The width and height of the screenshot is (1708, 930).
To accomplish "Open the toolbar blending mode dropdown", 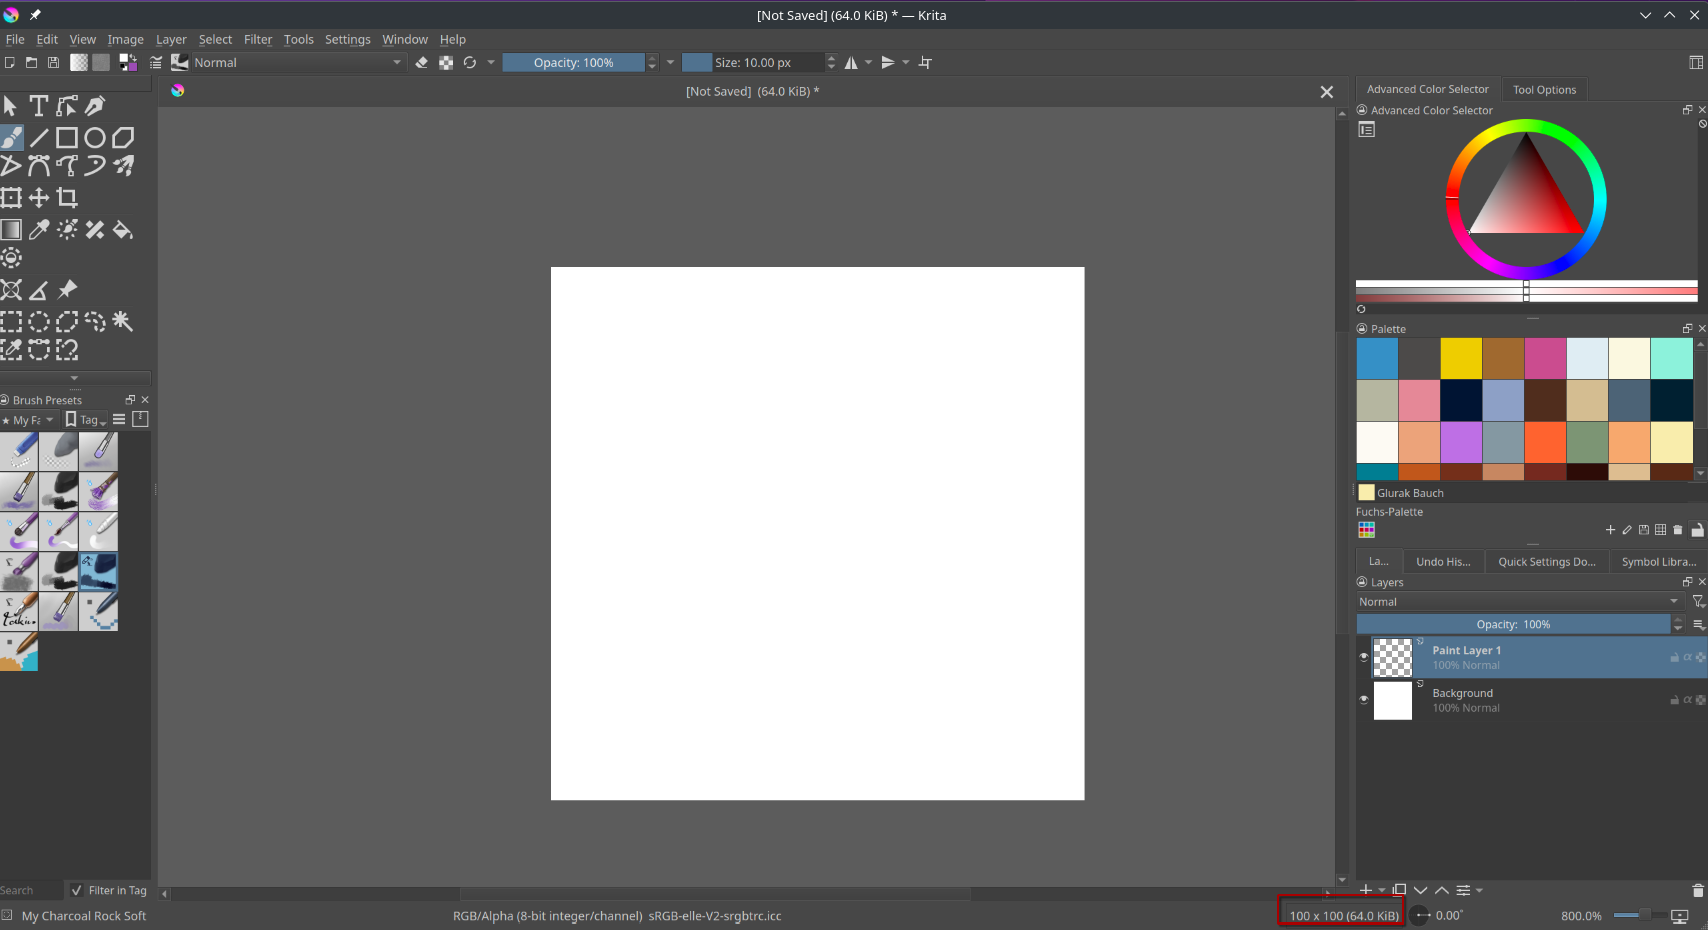I will click(297, 62).
